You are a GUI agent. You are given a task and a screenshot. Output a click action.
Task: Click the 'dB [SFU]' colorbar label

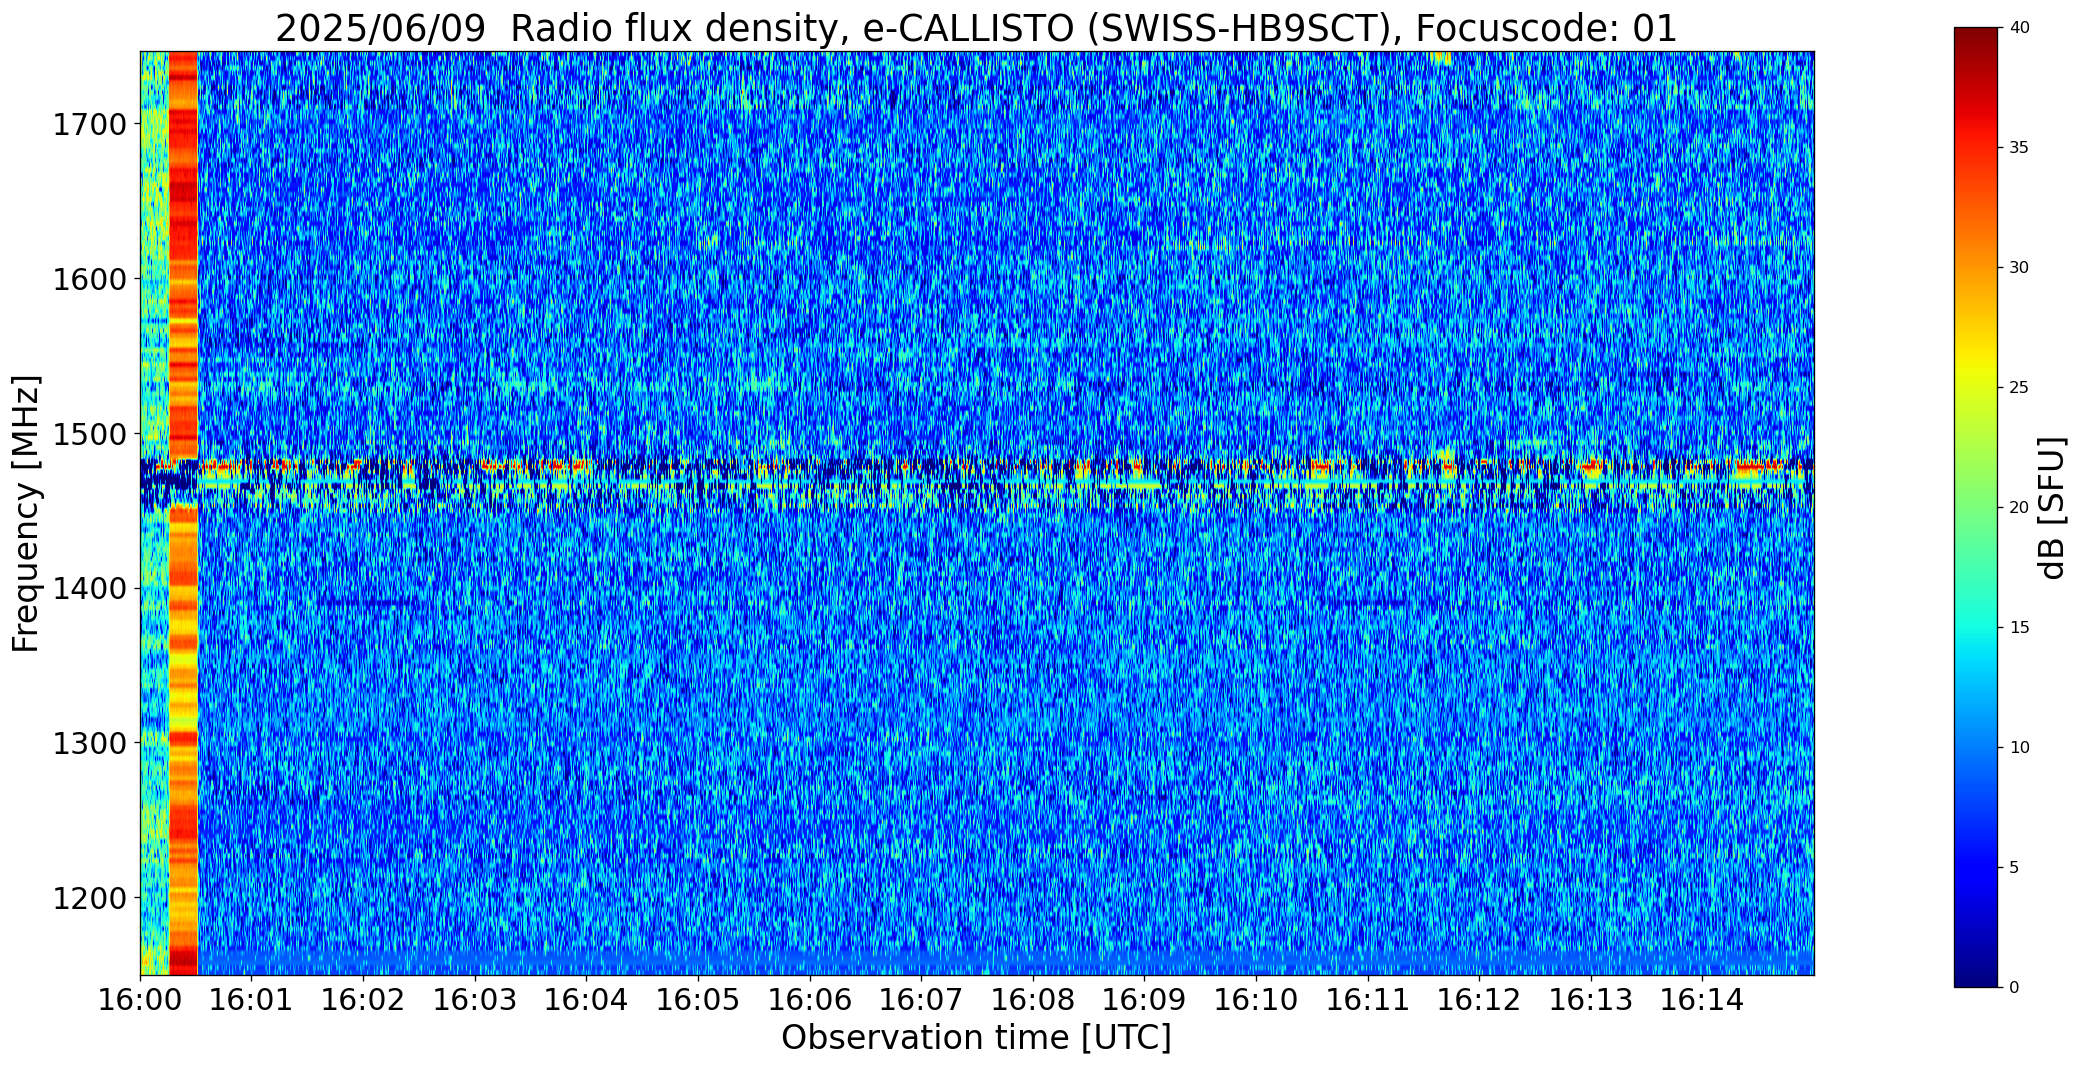click(2051, 507)
